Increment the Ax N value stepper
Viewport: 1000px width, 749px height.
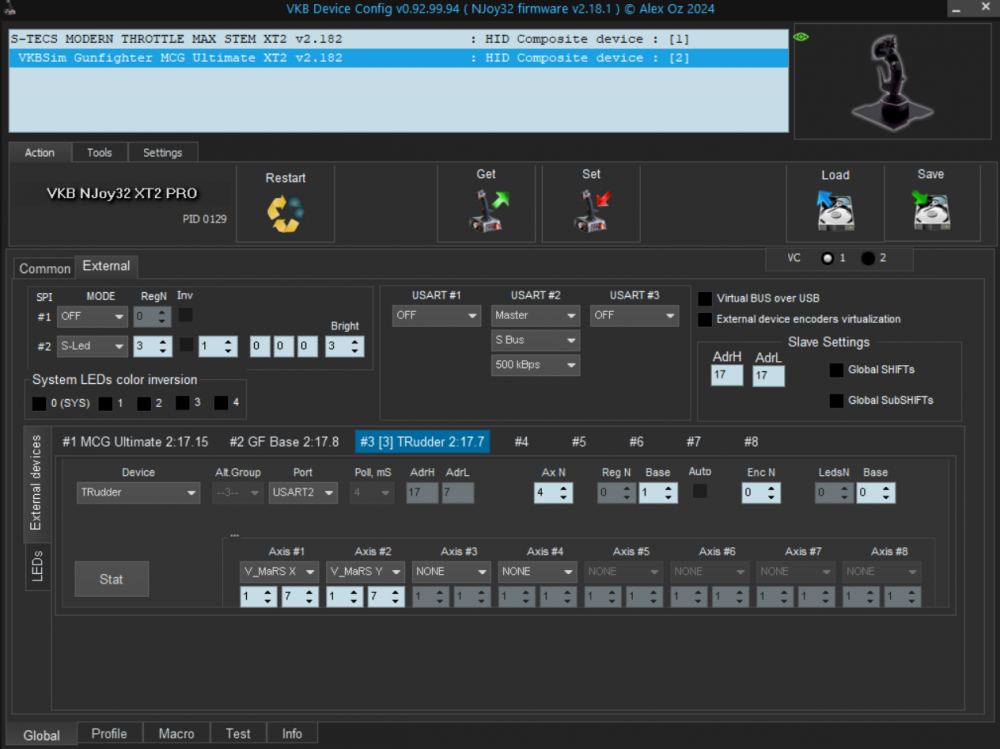tap(565, 487)
